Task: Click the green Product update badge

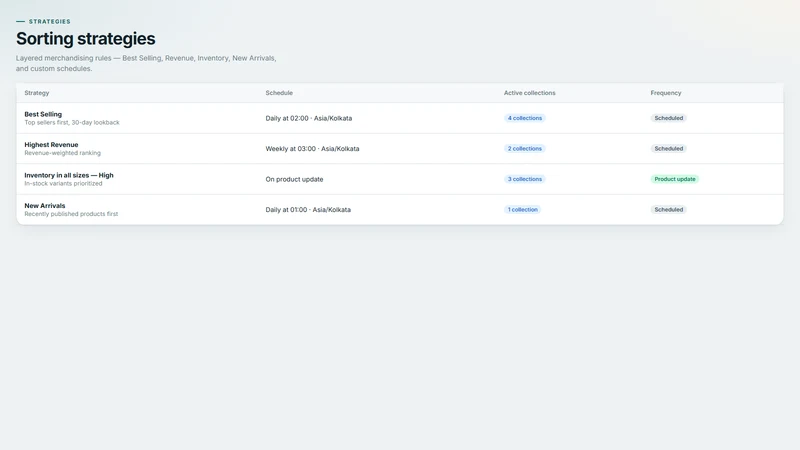Action: (674, 179)
